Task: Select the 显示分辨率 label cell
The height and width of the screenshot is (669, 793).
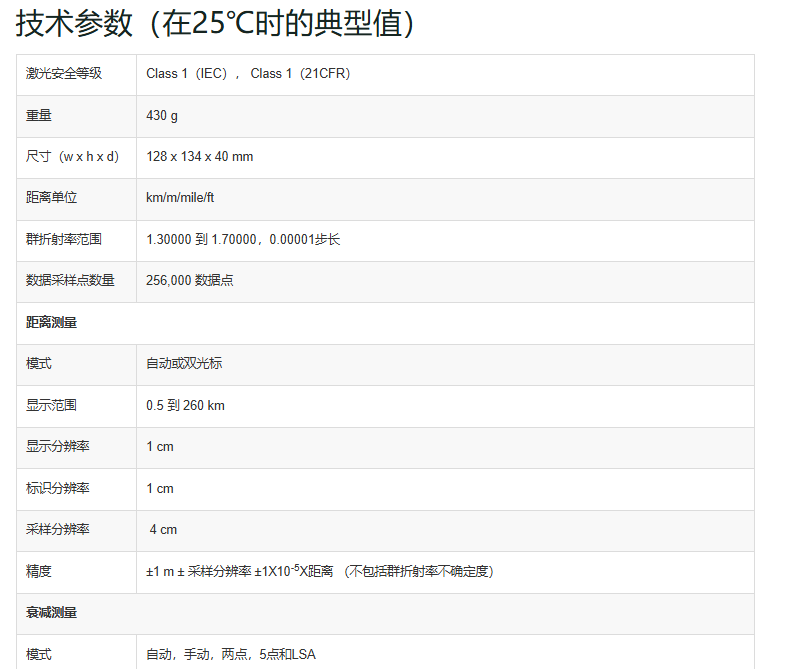Action: pyautogui.click(x=76, y=448)
